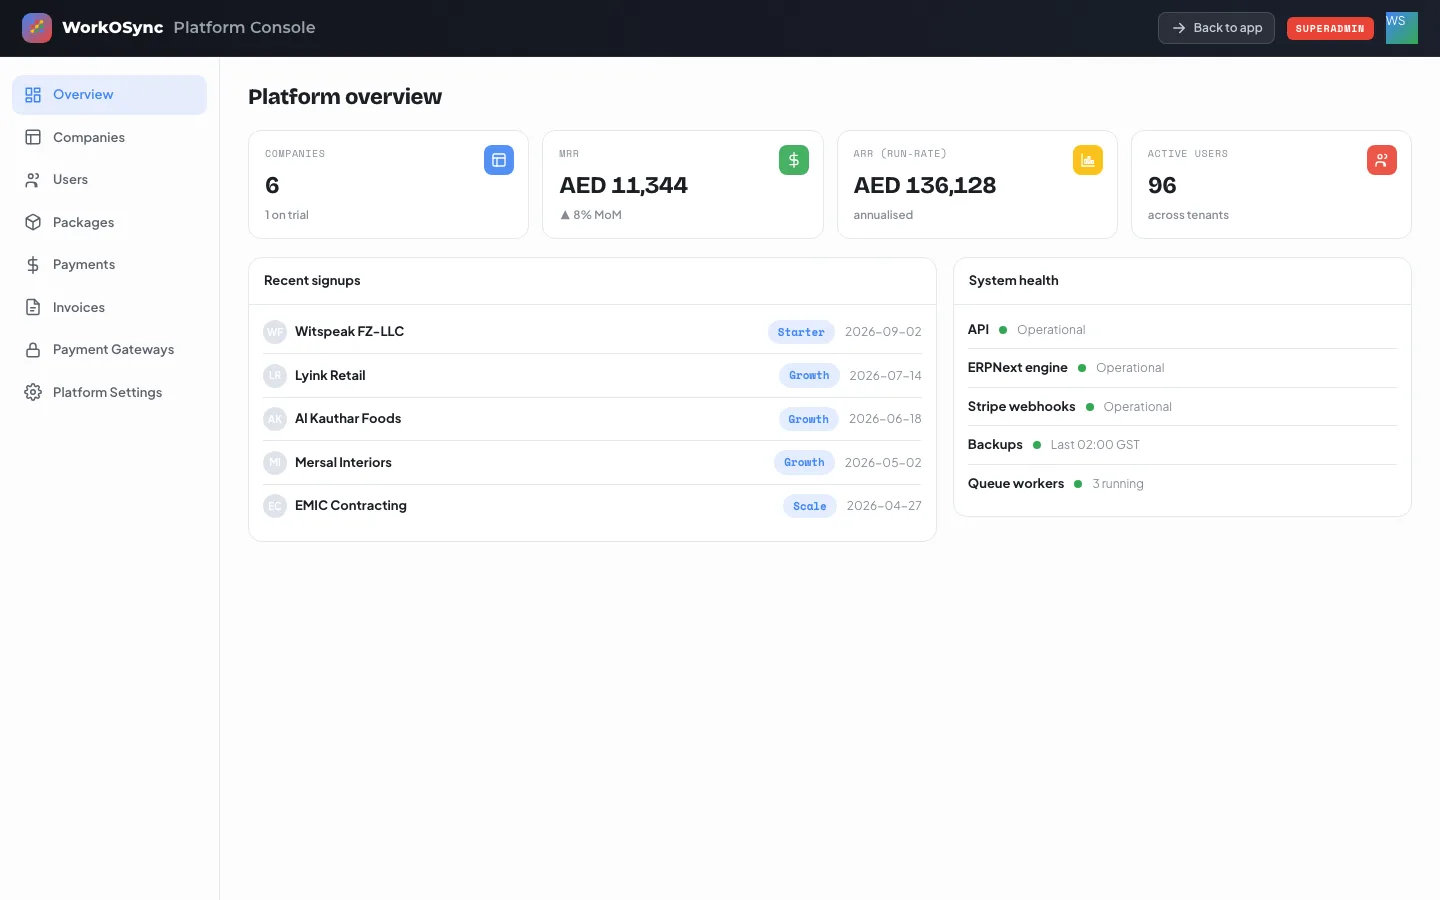This screenshot has height=900, width=1440.
Task: Click the Users sidebar icon
Action: [33, 180]
